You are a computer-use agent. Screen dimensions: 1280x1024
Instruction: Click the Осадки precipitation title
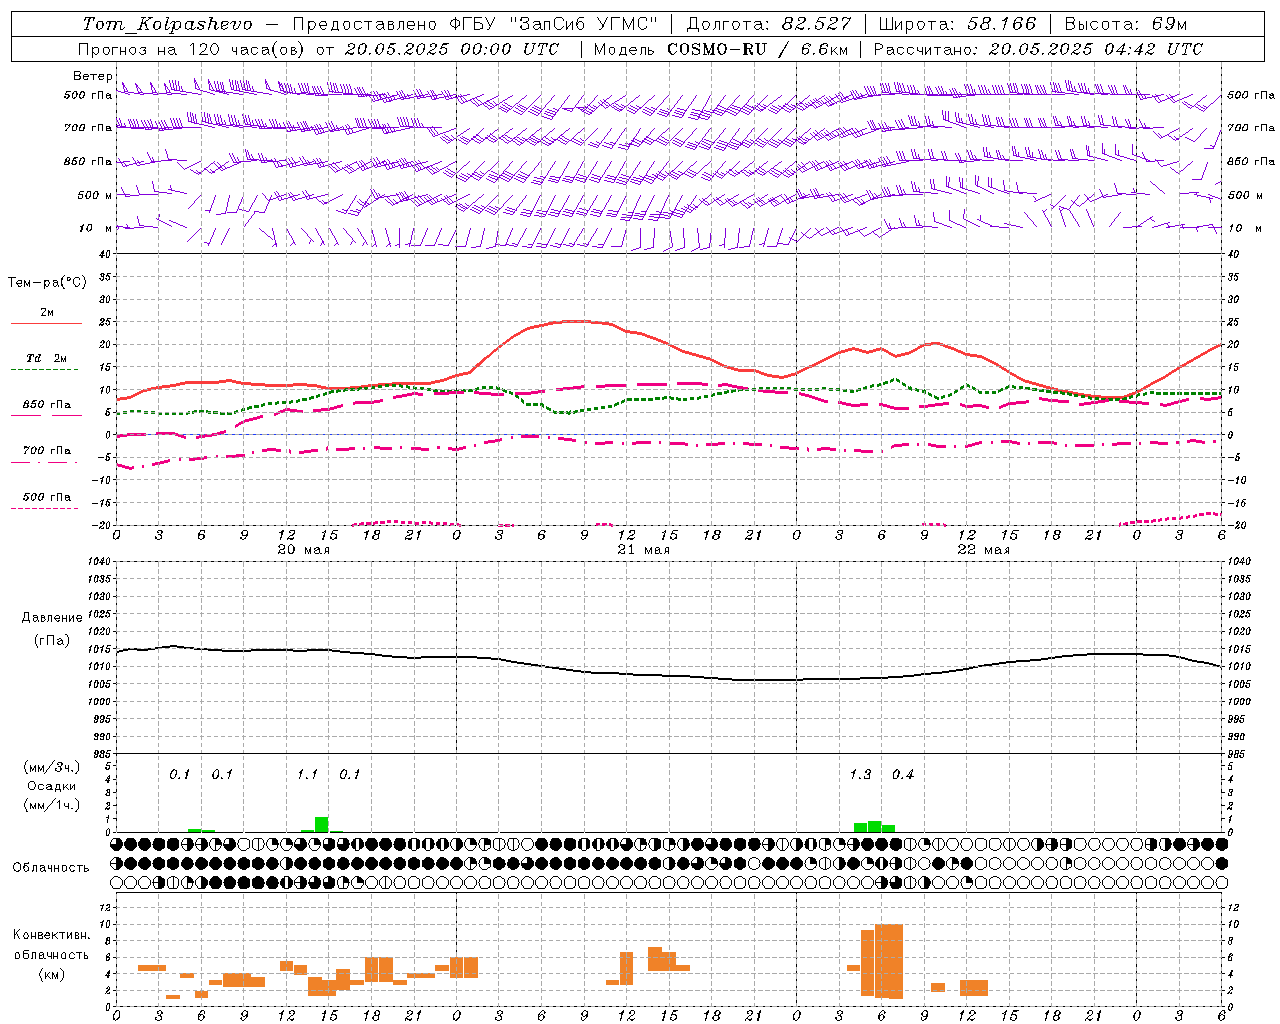pyautogui.click(x=52, y=786)
